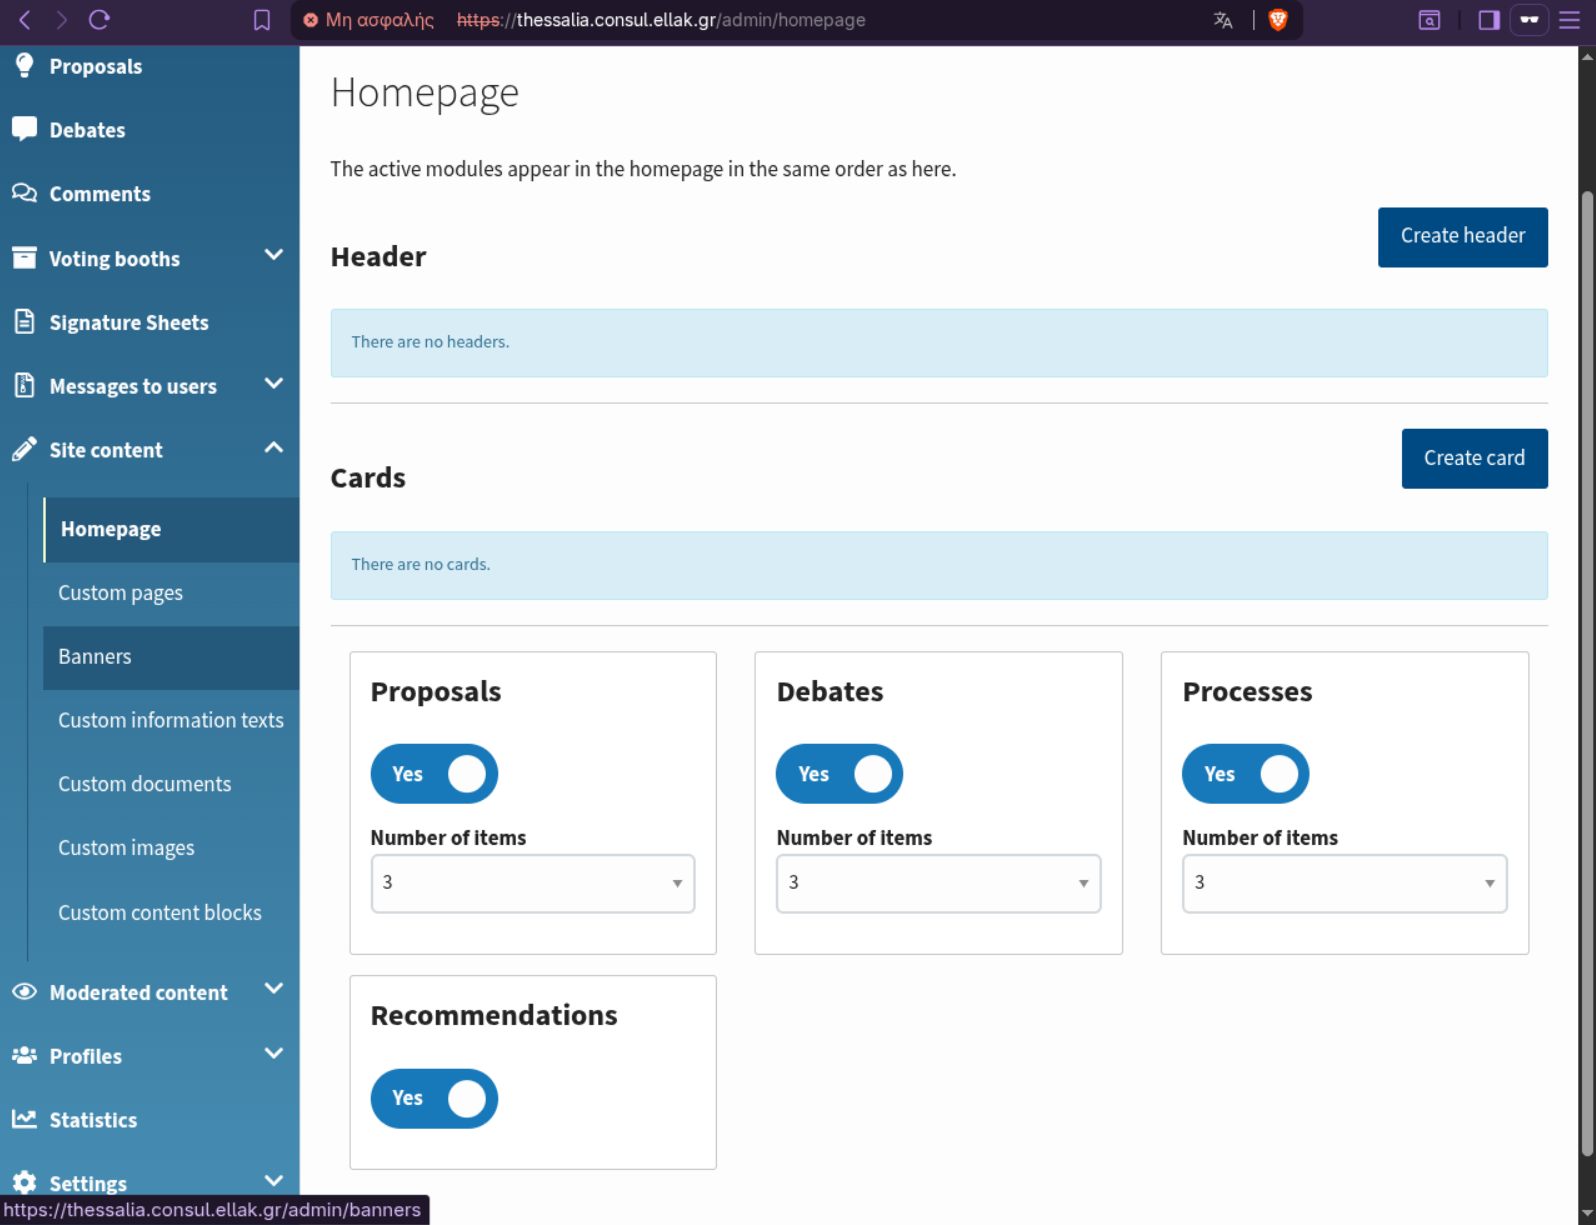Open Custom information texts item
This screenshot has width=1596, height=1225.
[171, 720]
